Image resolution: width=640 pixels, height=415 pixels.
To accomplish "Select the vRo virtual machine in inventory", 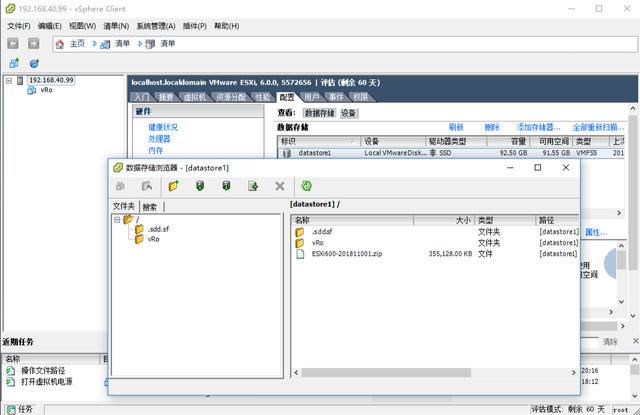I will 46,90.
